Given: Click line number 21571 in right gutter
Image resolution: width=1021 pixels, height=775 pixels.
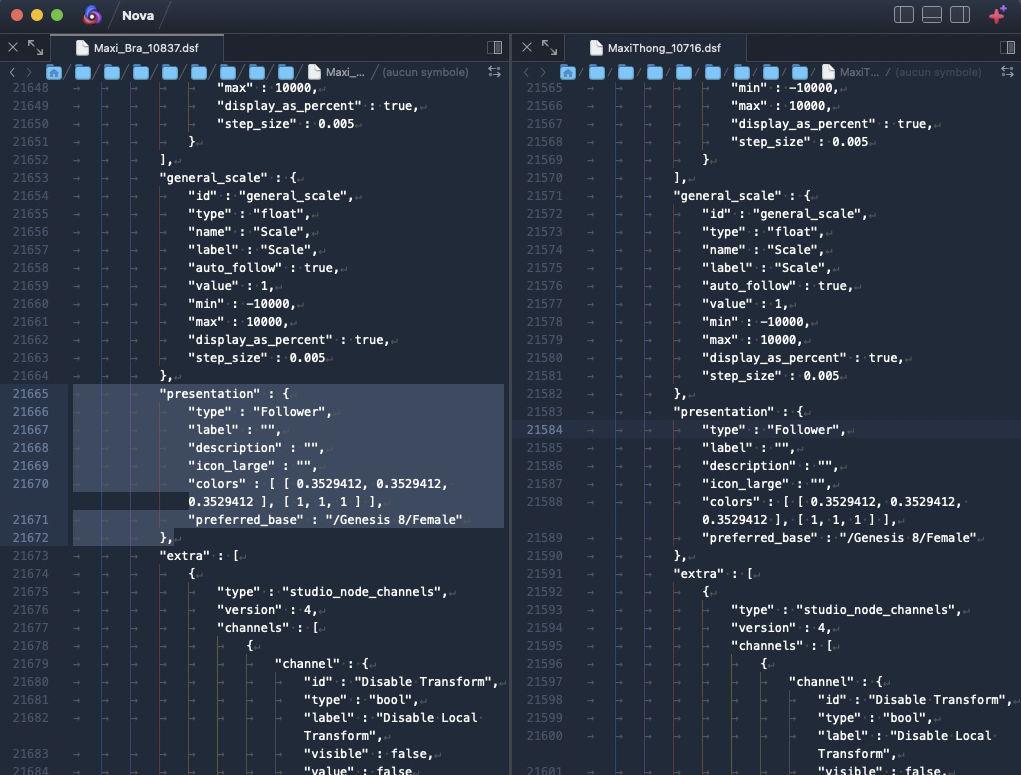Looking at the screenshot, I should pos(544,195).
